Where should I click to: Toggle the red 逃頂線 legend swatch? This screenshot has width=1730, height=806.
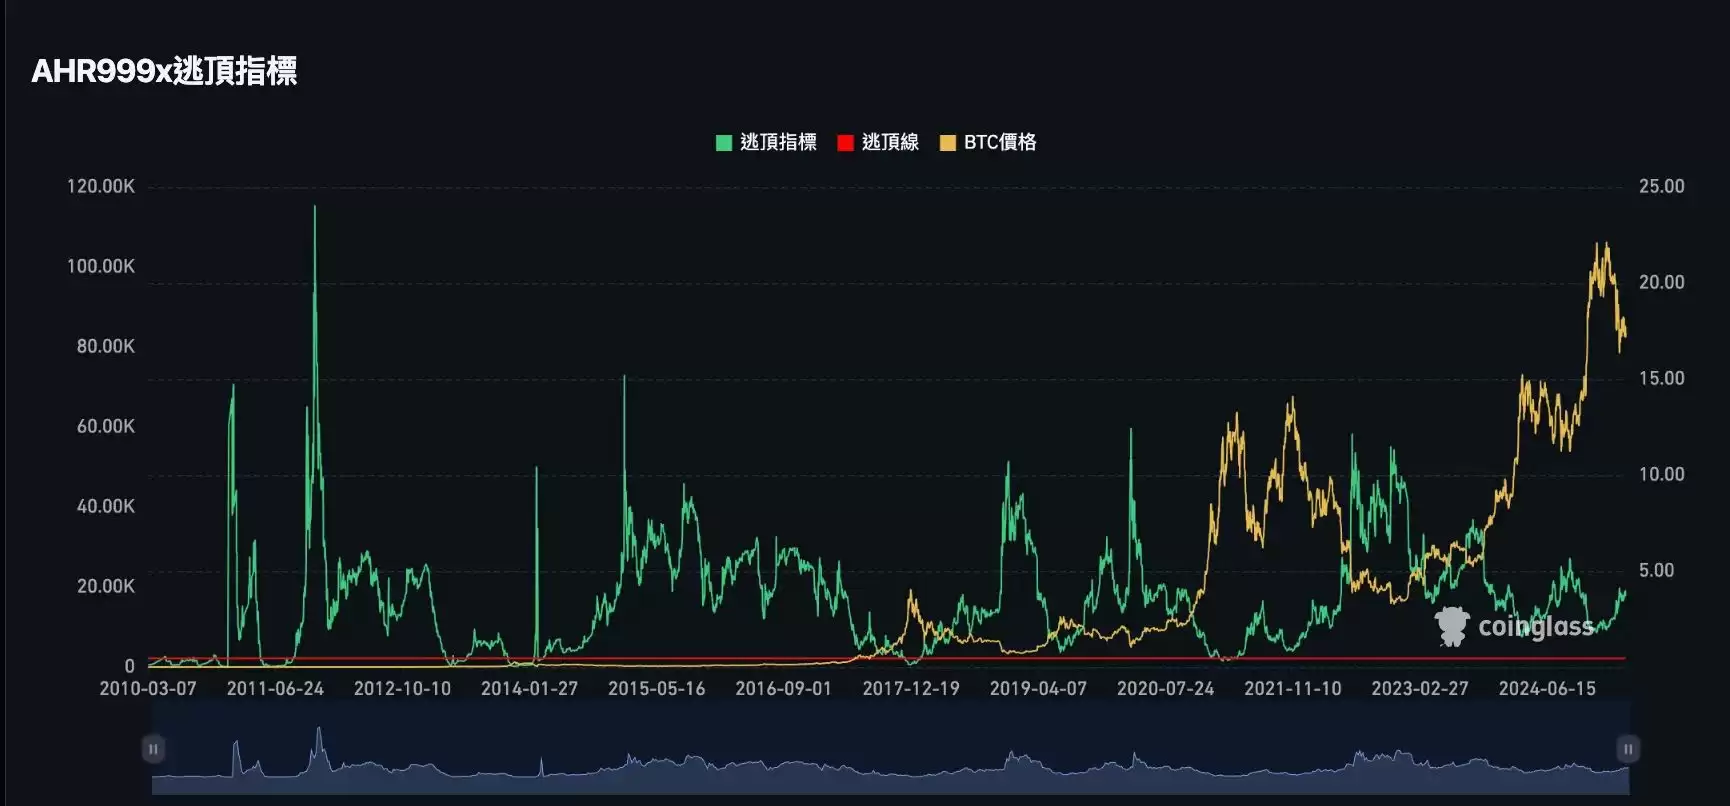coord(845,143)
